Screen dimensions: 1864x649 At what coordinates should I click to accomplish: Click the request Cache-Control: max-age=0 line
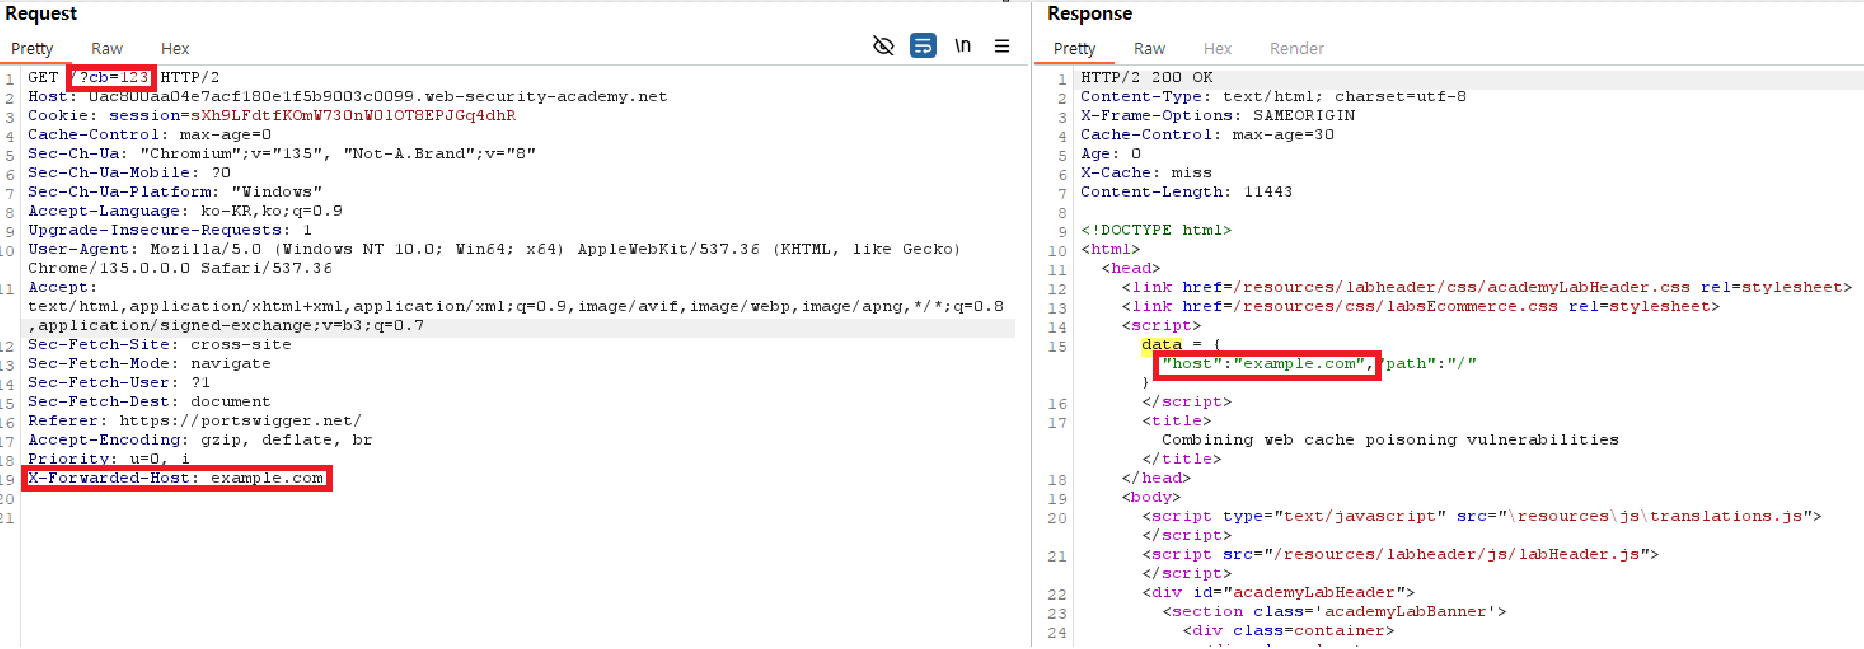(x=149, y=134)
